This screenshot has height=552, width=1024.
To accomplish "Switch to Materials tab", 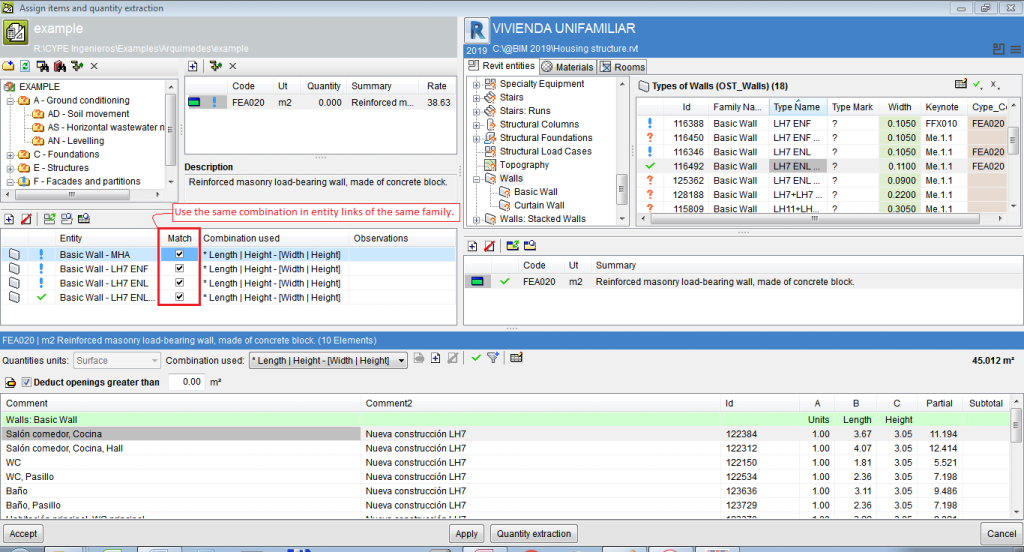I will coord(567,67).
